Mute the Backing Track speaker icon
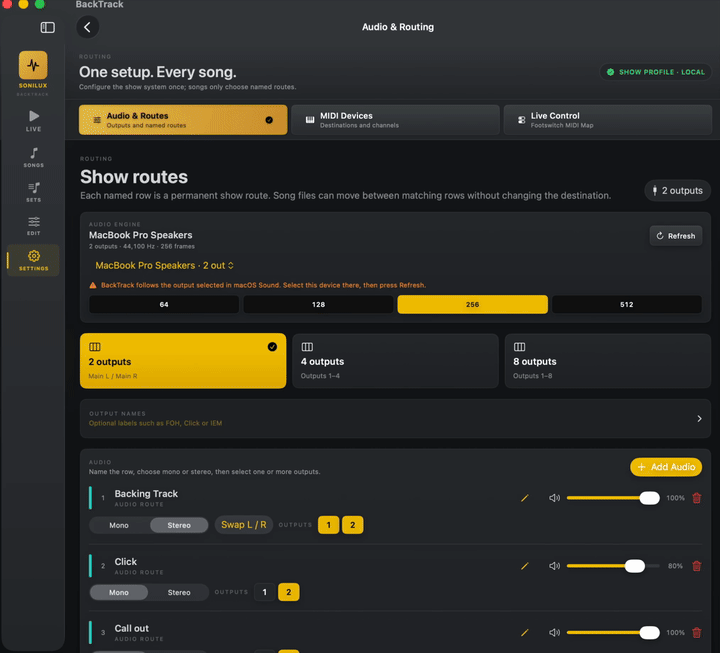 click(x=554, y=498)
